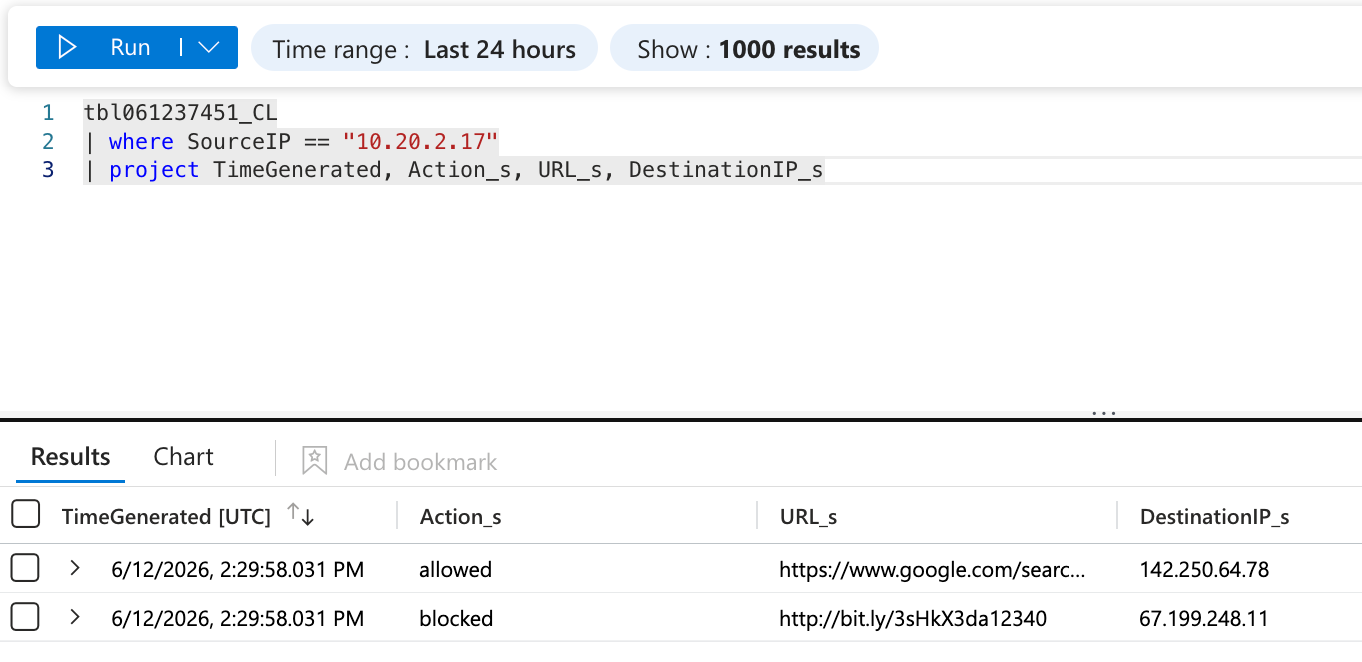Click destination IP 67.199.248.11
Screen dimensions: 1362x662
point(1204,618)
